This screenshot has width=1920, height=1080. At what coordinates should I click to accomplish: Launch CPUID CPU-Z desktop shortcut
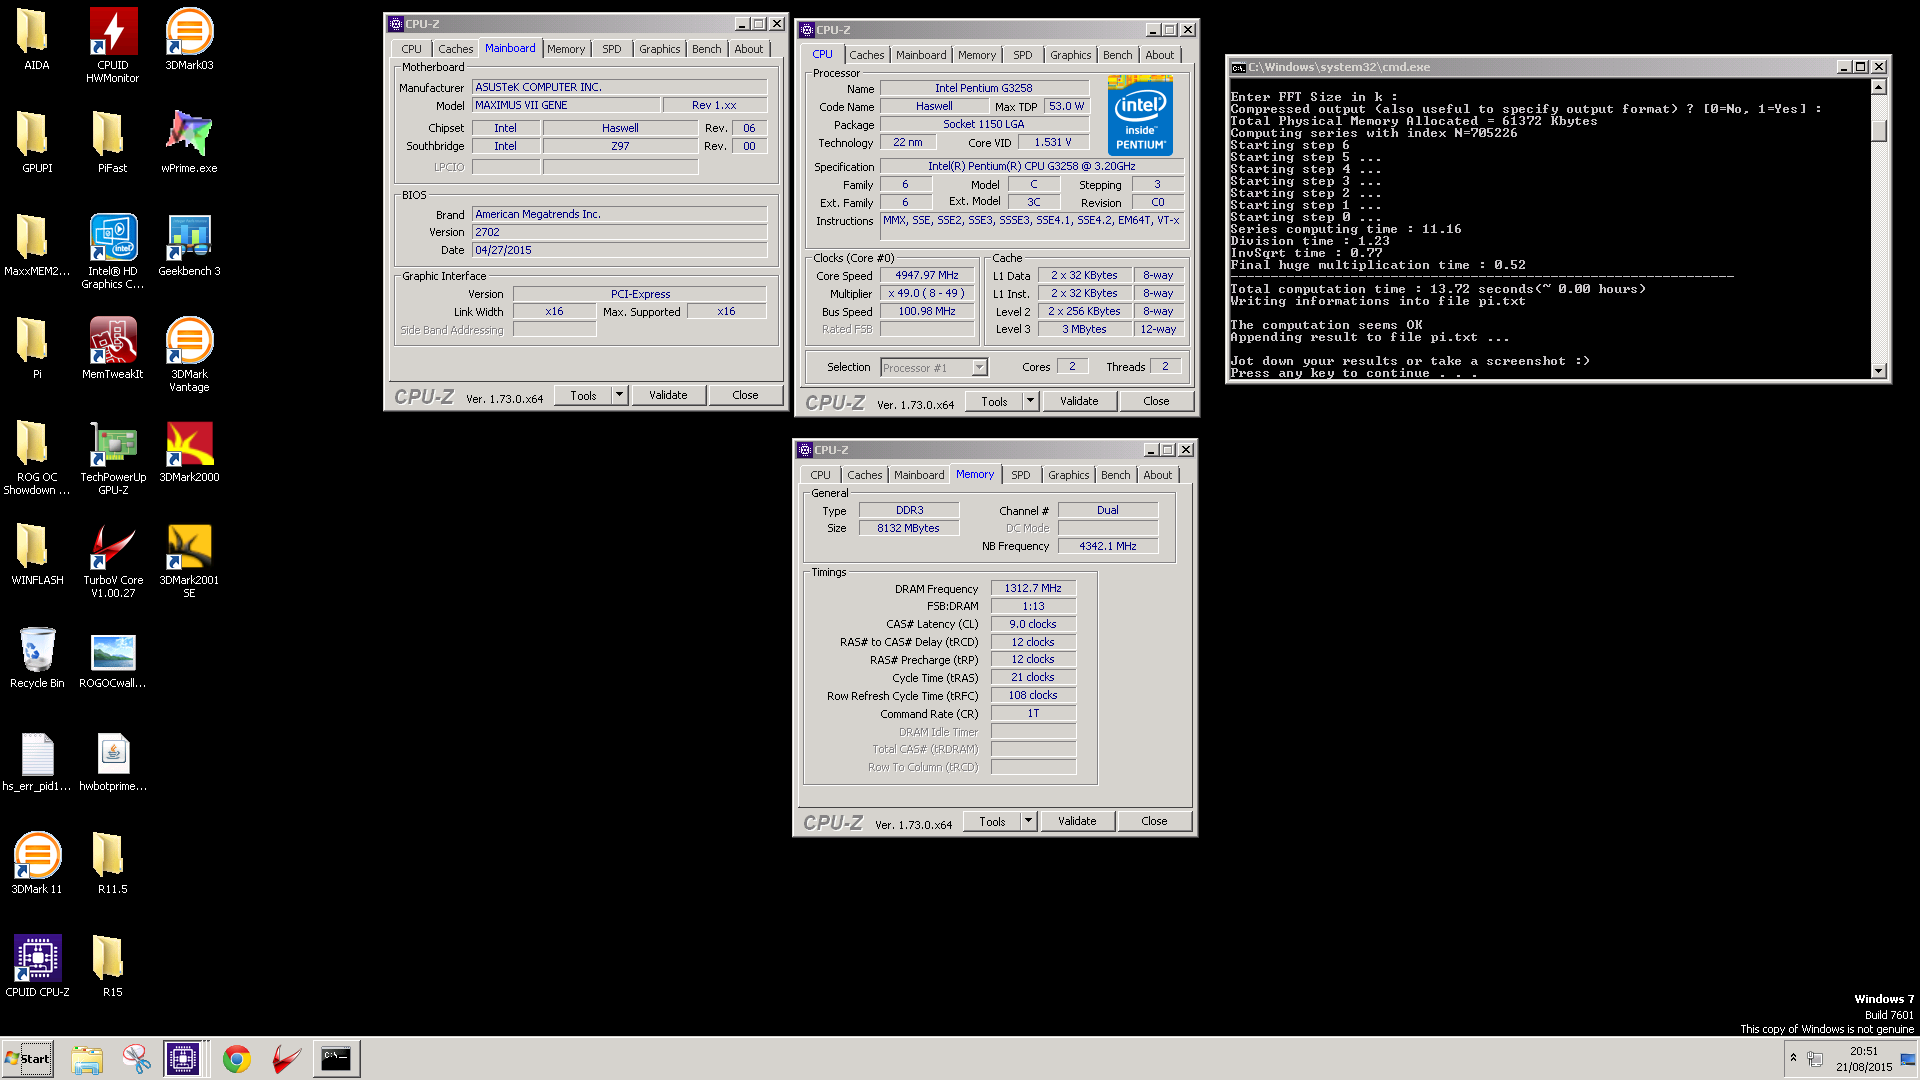pos(37,967)
